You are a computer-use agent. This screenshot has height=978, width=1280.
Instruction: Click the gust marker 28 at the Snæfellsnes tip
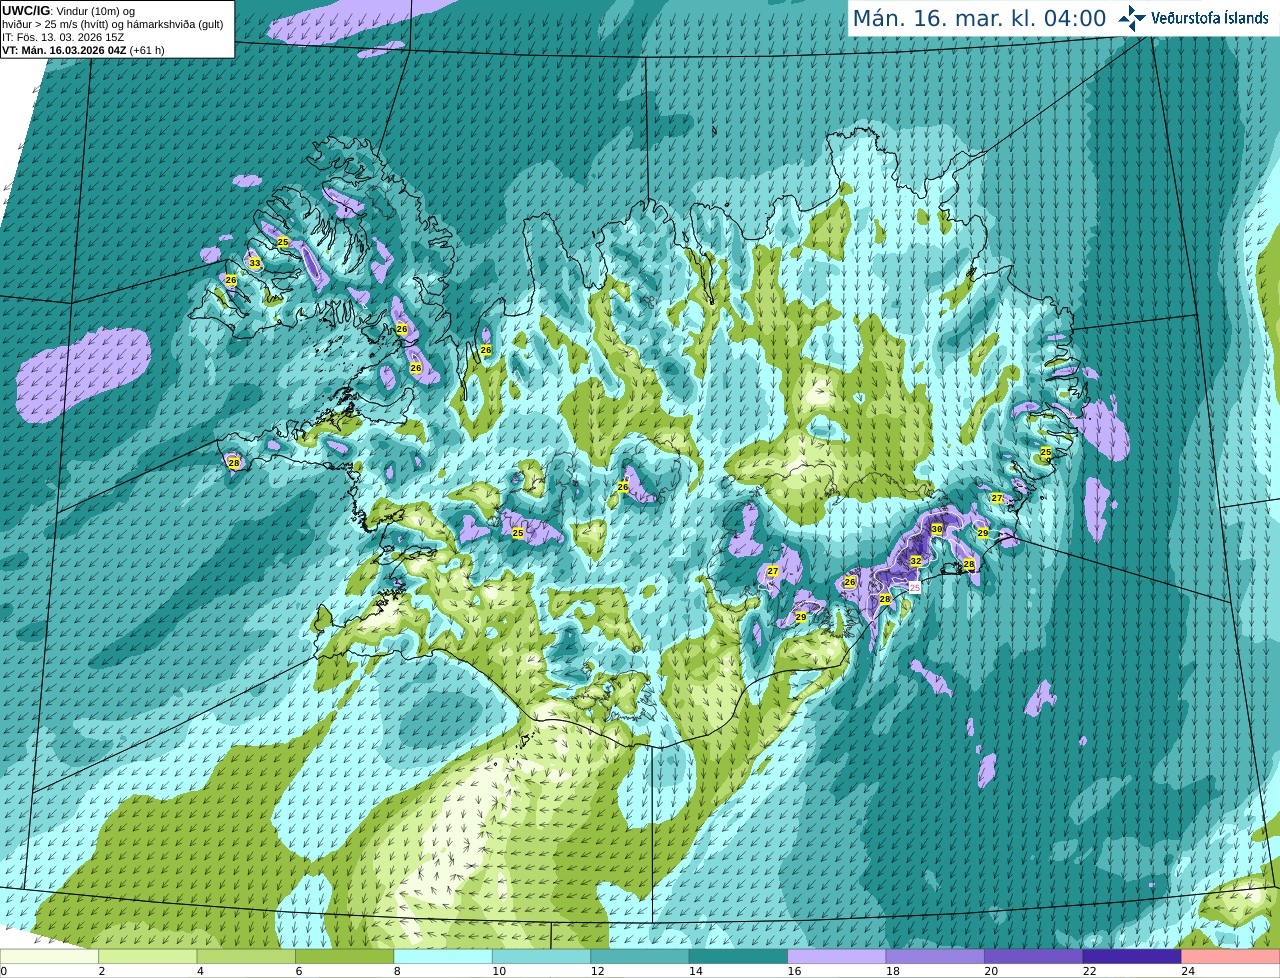click(234, 463)
